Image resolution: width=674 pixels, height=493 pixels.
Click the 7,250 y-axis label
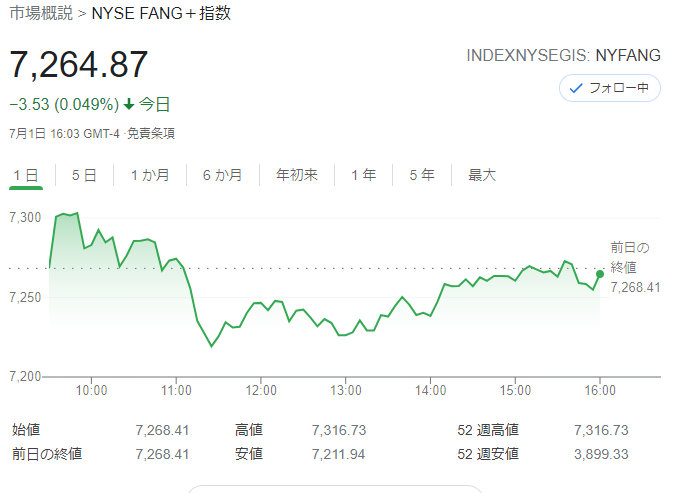[25, 297]
